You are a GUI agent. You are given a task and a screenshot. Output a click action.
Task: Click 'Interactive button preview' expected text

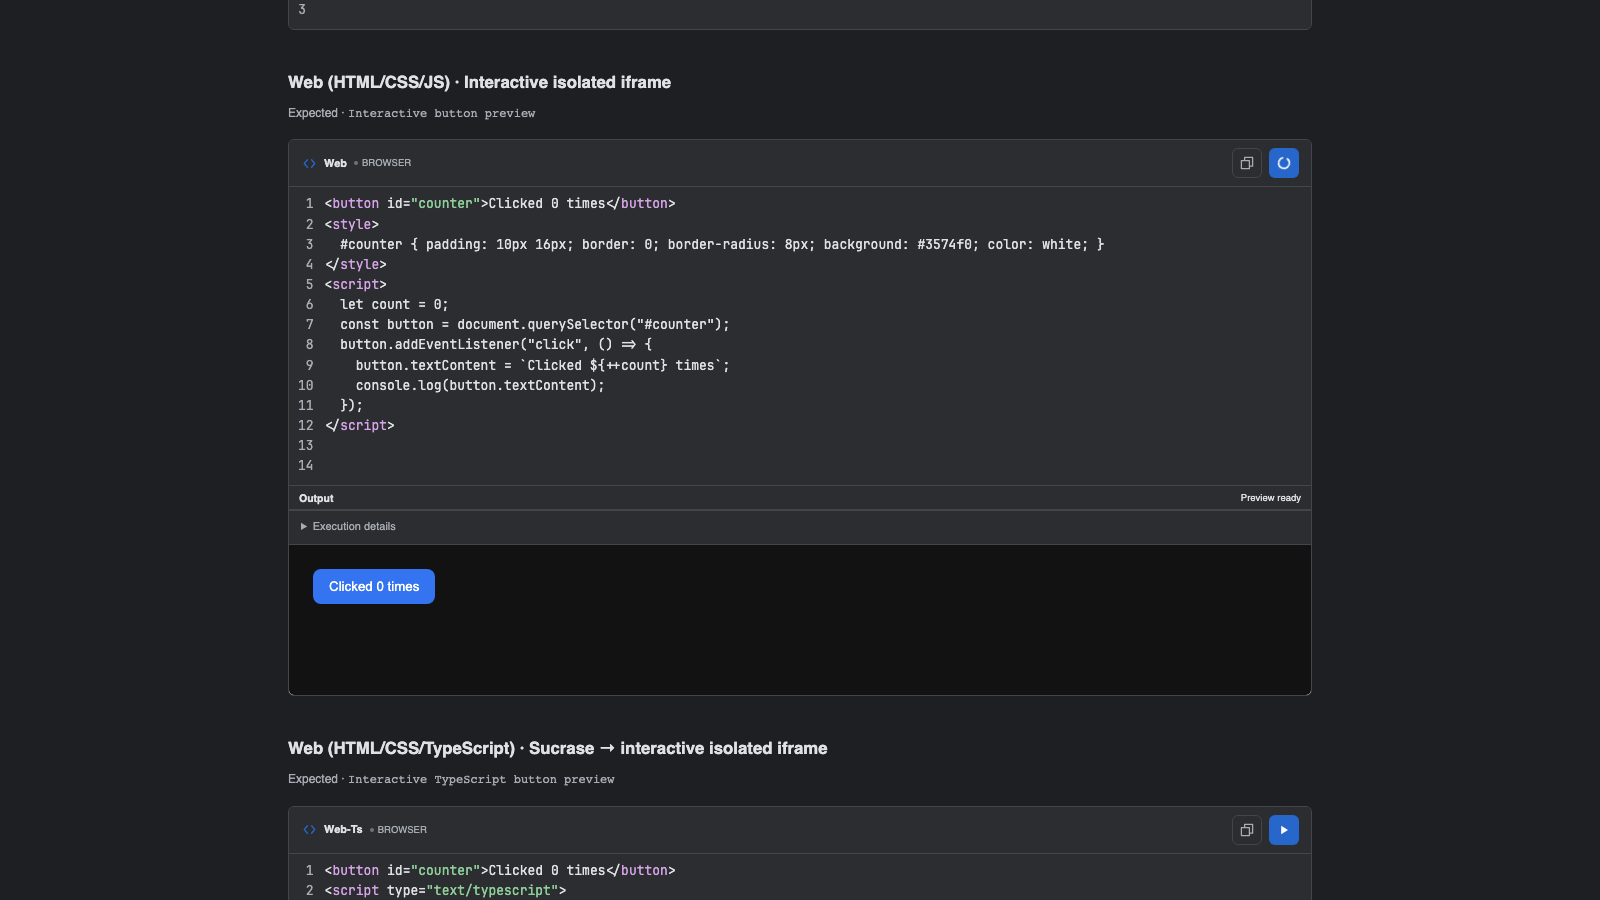click(441, 114)
